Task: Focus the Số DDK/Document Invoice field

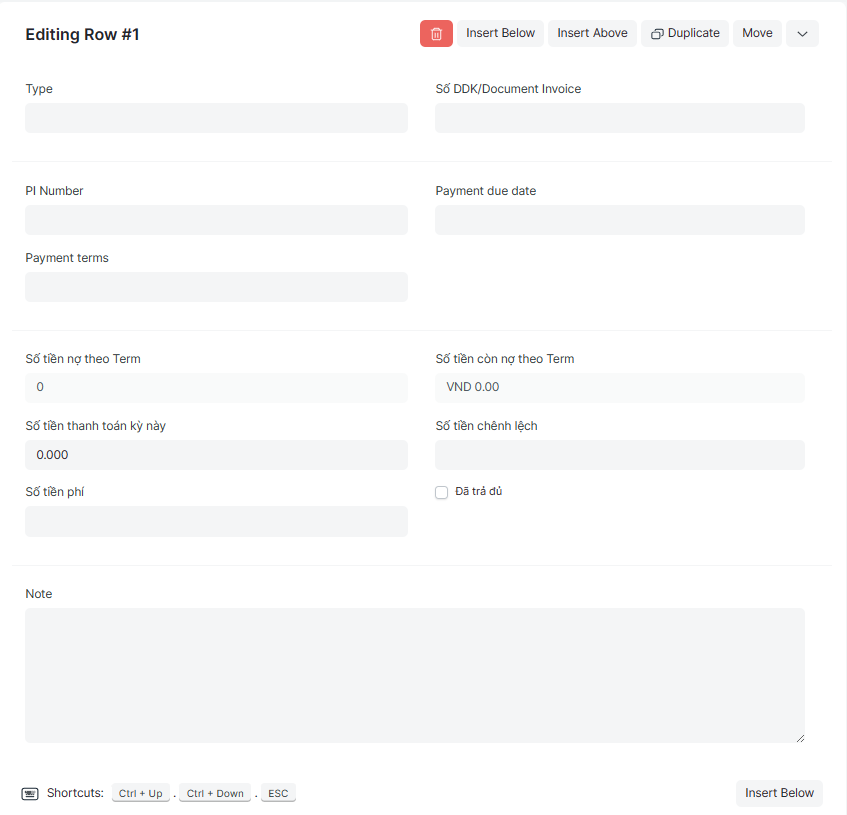Action: (x=619, y=118)
